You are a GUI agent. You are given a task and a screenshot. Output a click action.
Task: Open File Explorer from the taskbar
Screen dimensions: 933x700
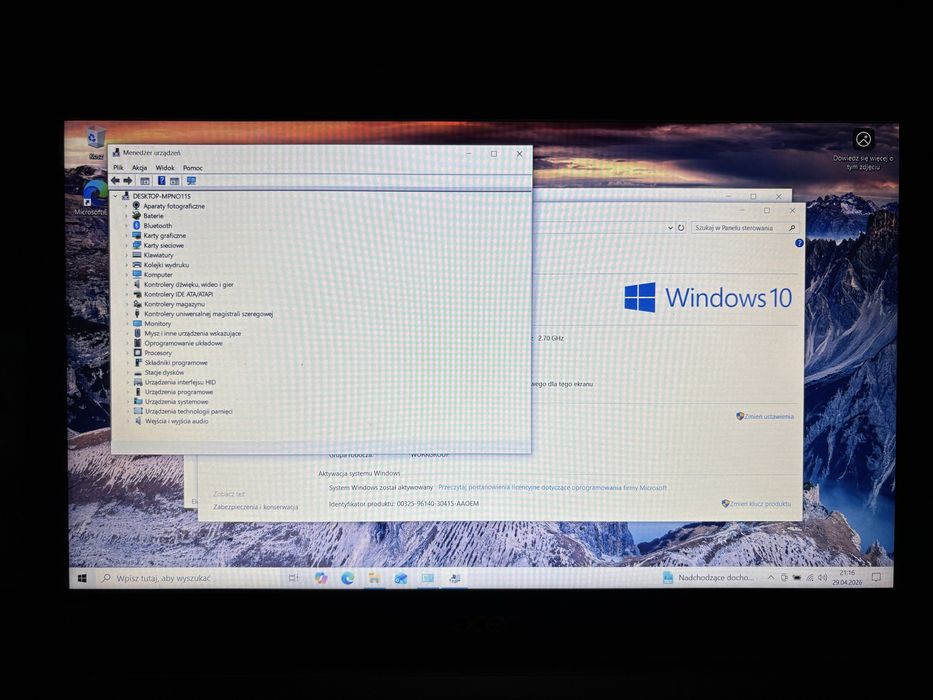coord(374,578)
